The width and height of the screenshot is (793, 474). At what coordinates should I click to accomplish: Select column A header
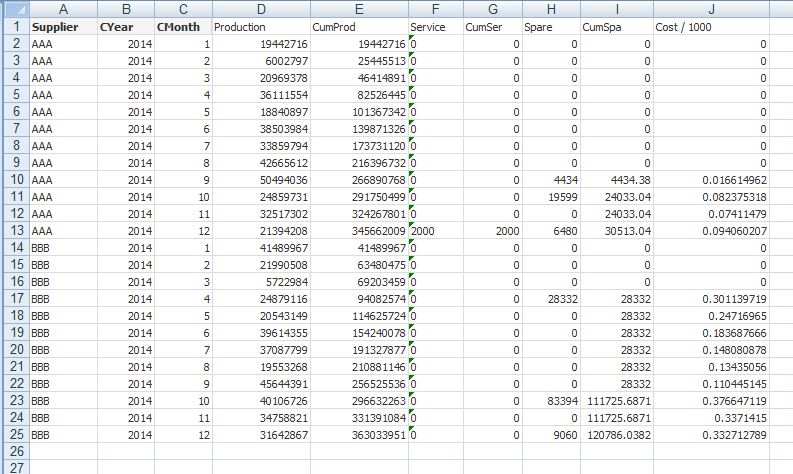[x=63, y=9]
